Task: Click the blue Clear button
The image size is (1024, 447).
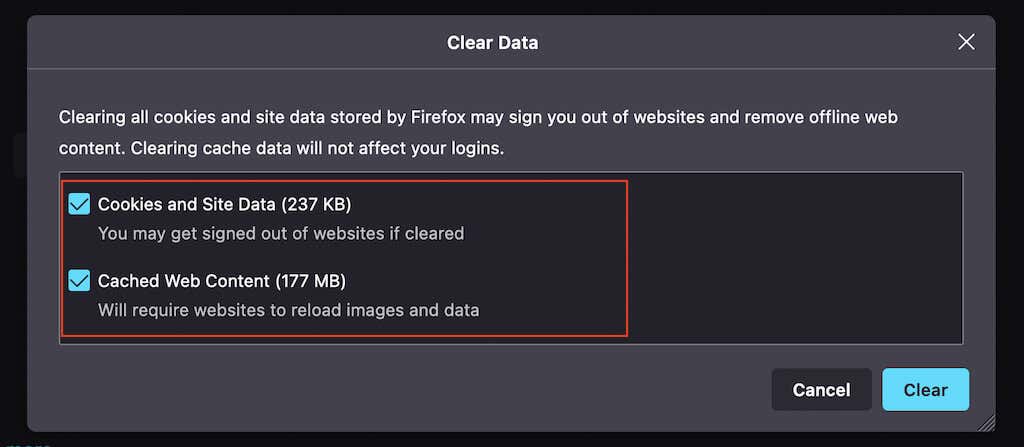Action: [x=925, y=389]
